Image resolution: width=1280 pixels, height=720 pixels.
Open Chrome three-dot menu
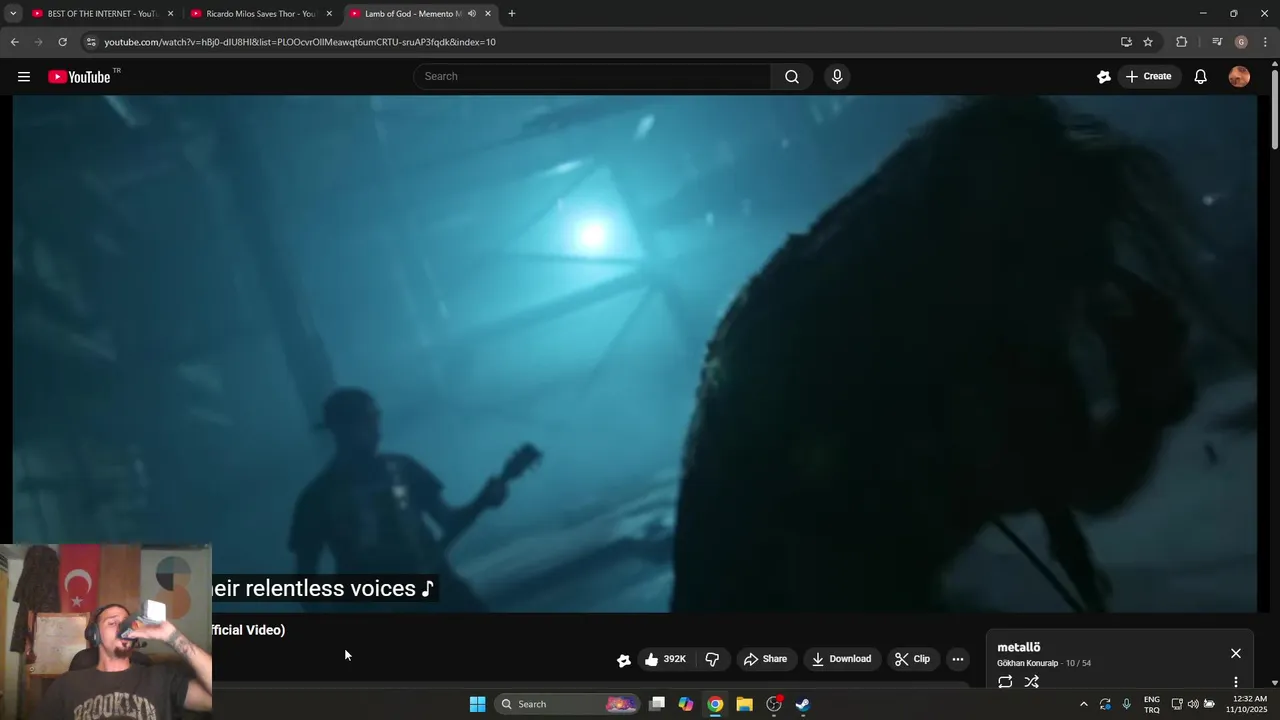point(1265,42)
